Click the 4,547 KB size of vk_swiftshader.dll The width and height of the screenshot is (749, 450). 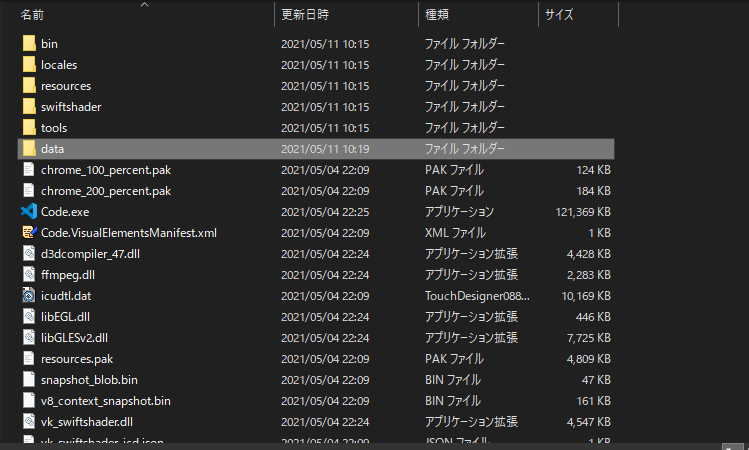(588, 422)
